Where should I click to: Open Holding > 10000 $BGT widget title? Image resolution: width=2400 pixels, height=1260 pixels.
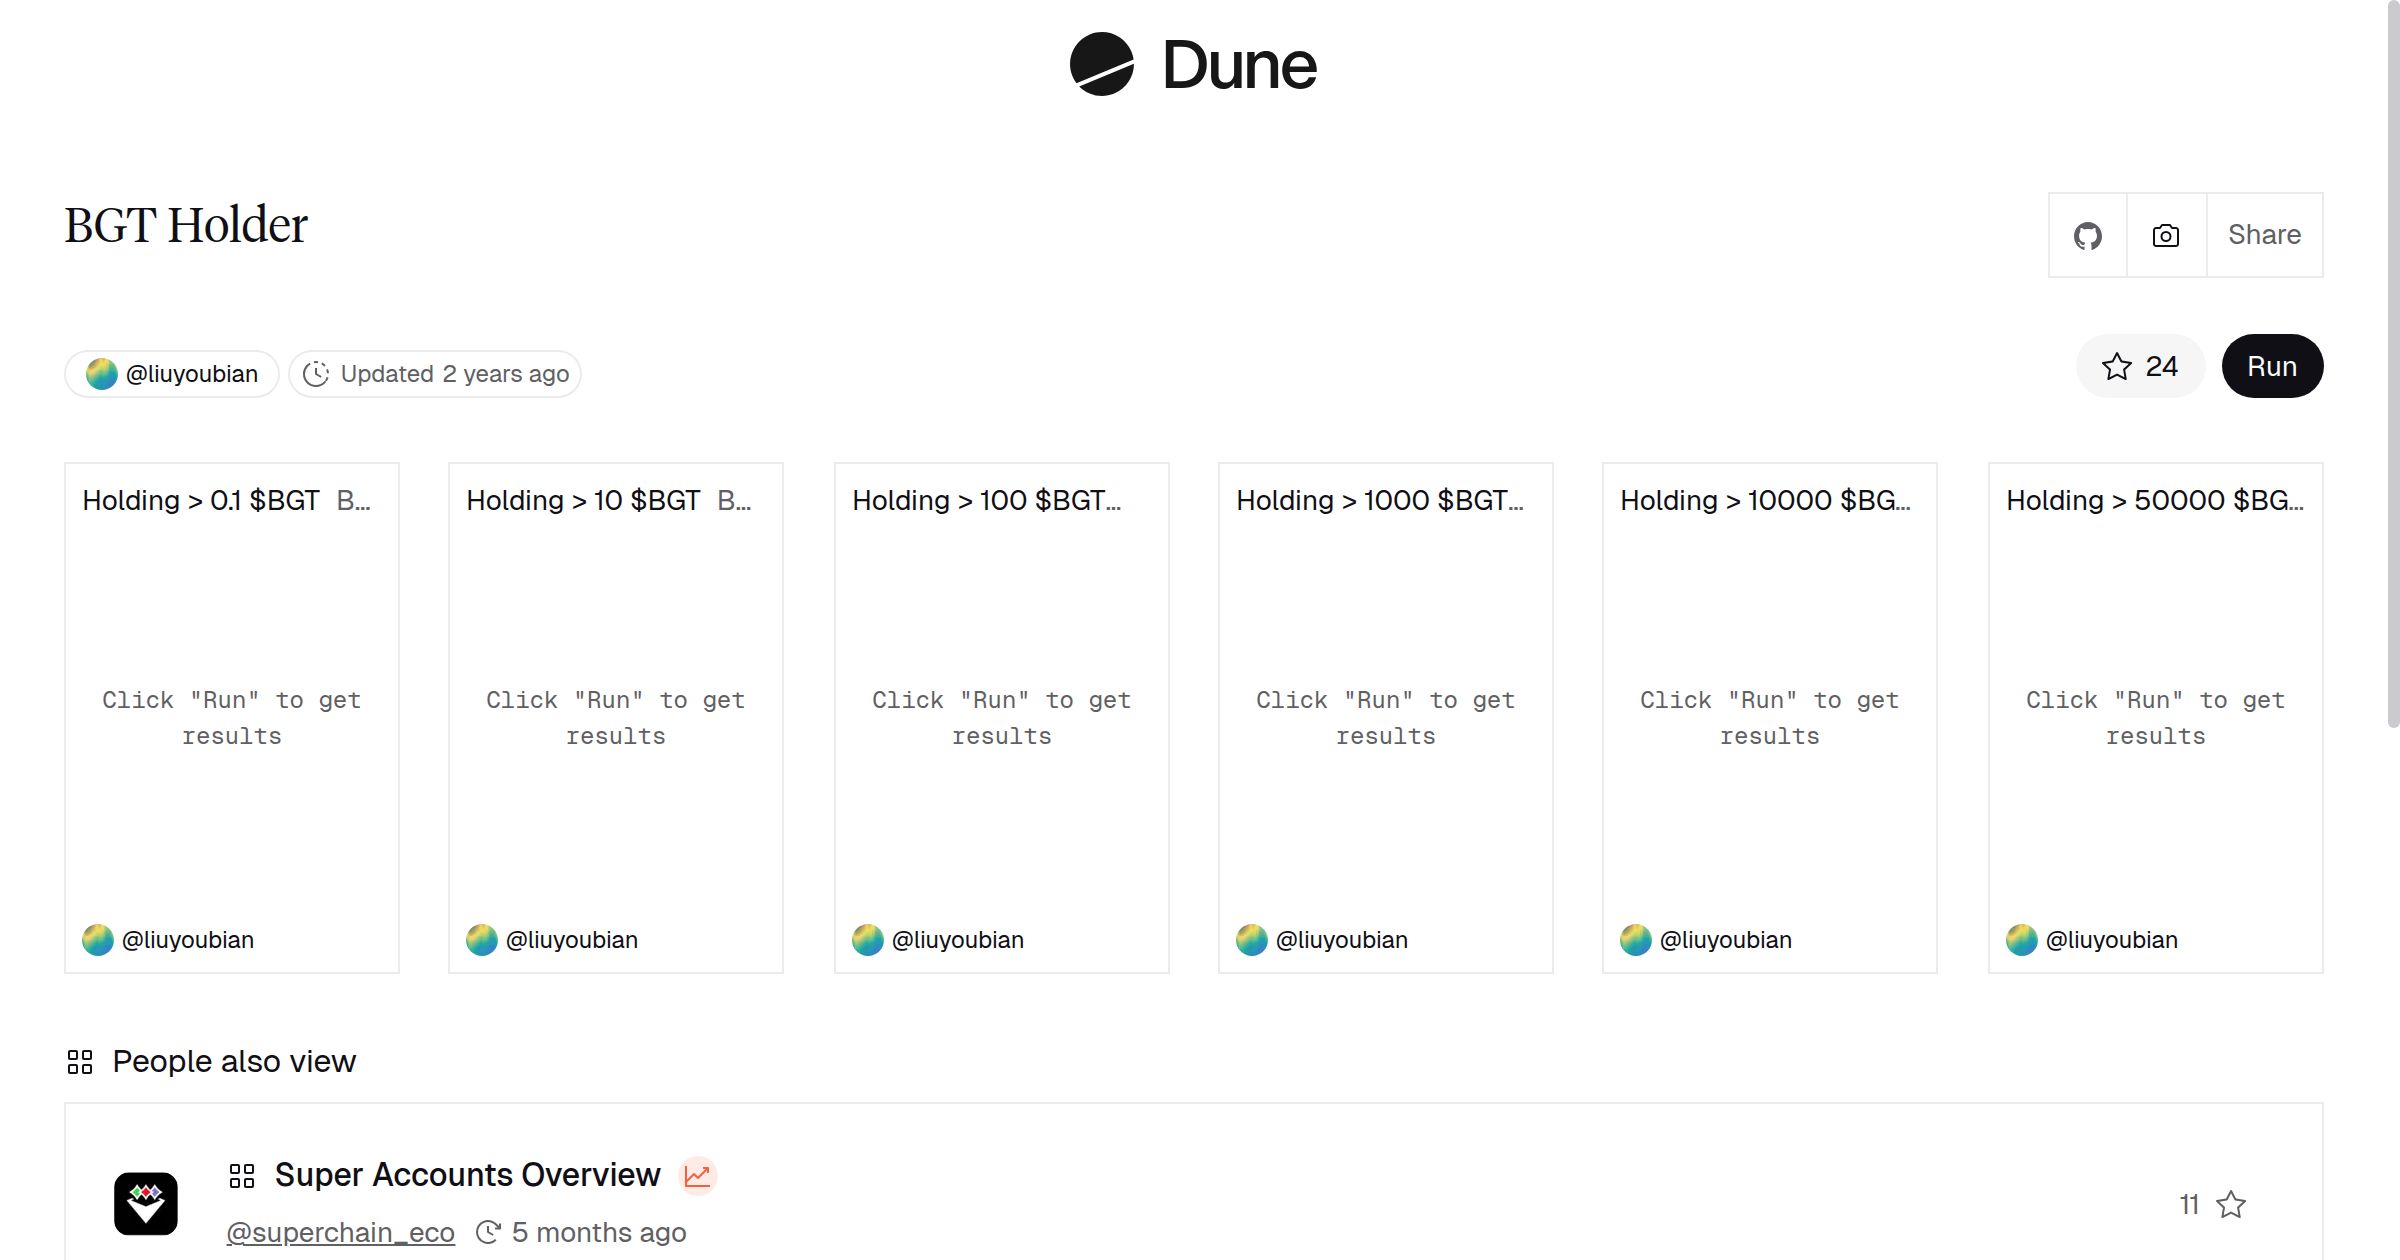[1764, 500]
